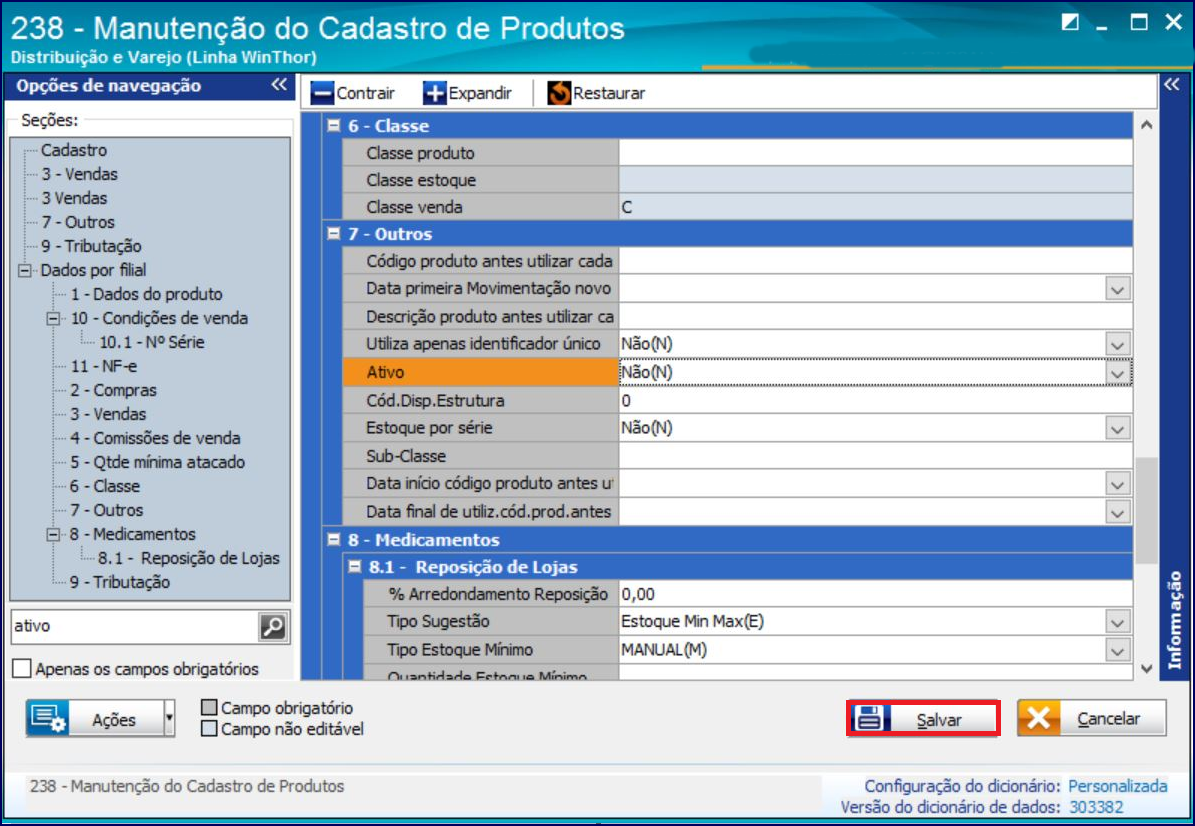Click the window restore-down style icon in title bar
Screen dimensions: 1195x826
tap(1070, 22)
